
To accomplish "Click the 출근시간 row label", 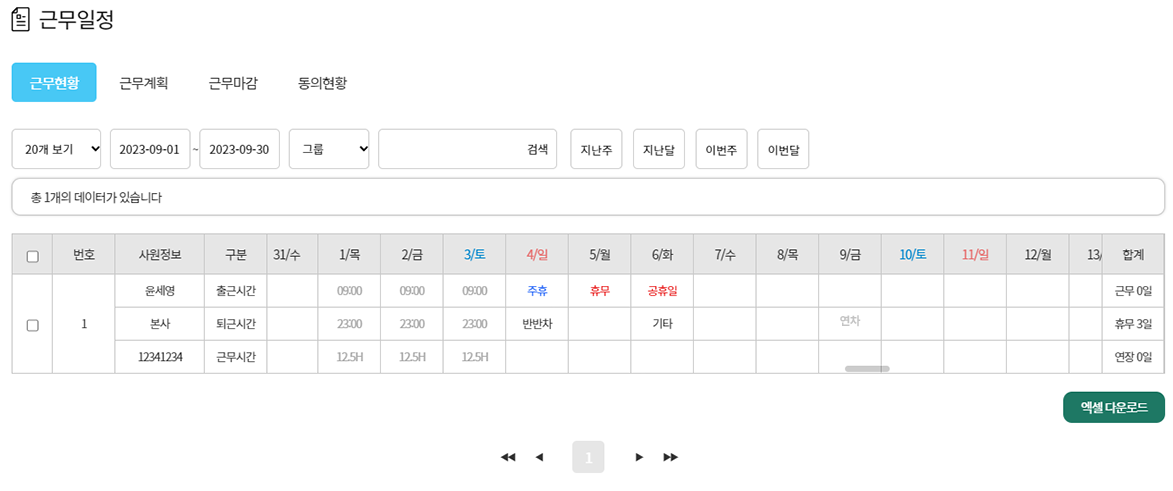I will point(236,290).
